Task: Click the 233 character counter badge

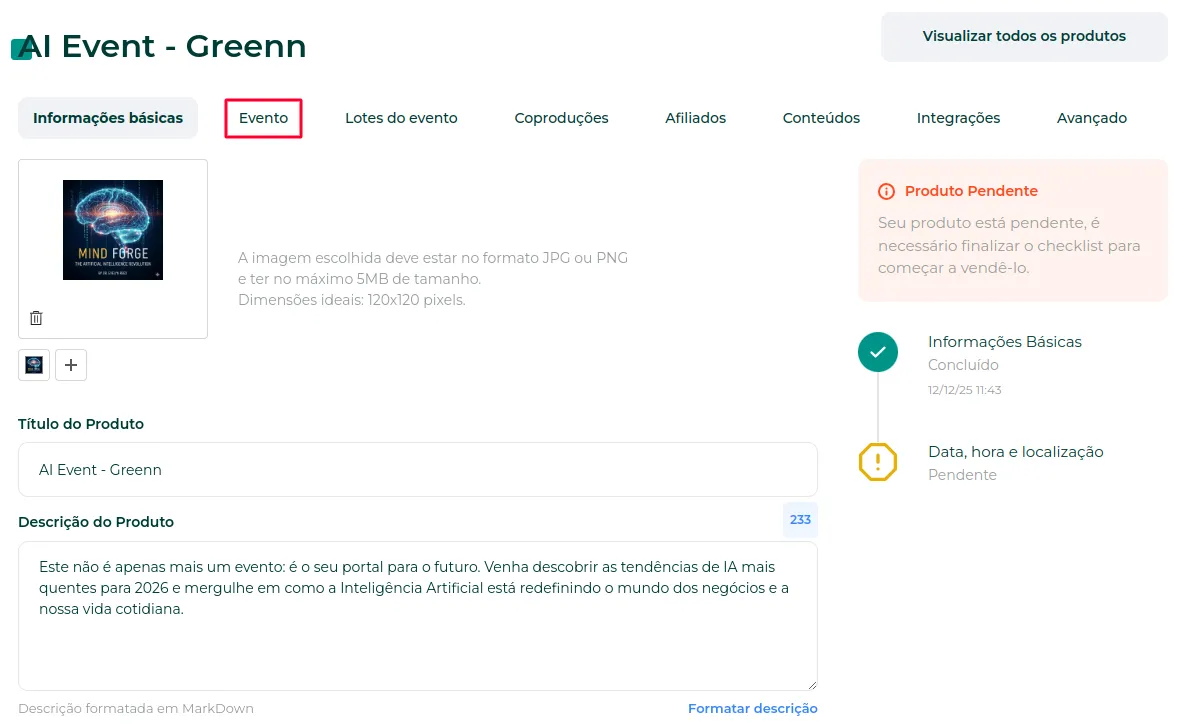Action: point(800,520)
